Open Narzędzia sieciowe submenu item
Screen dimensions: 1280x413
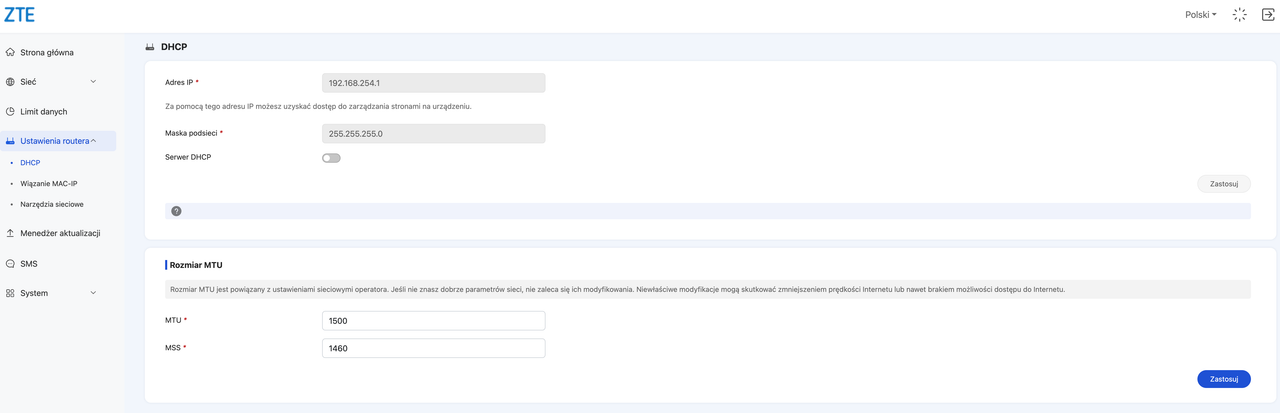[x=52, y=204]
